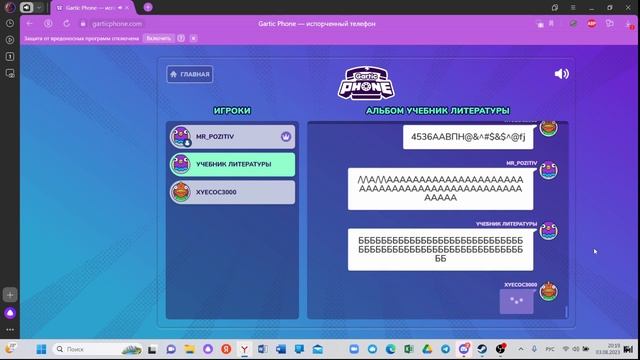
Task: Open the taskbar clock and date
Action: click(608, 349)
